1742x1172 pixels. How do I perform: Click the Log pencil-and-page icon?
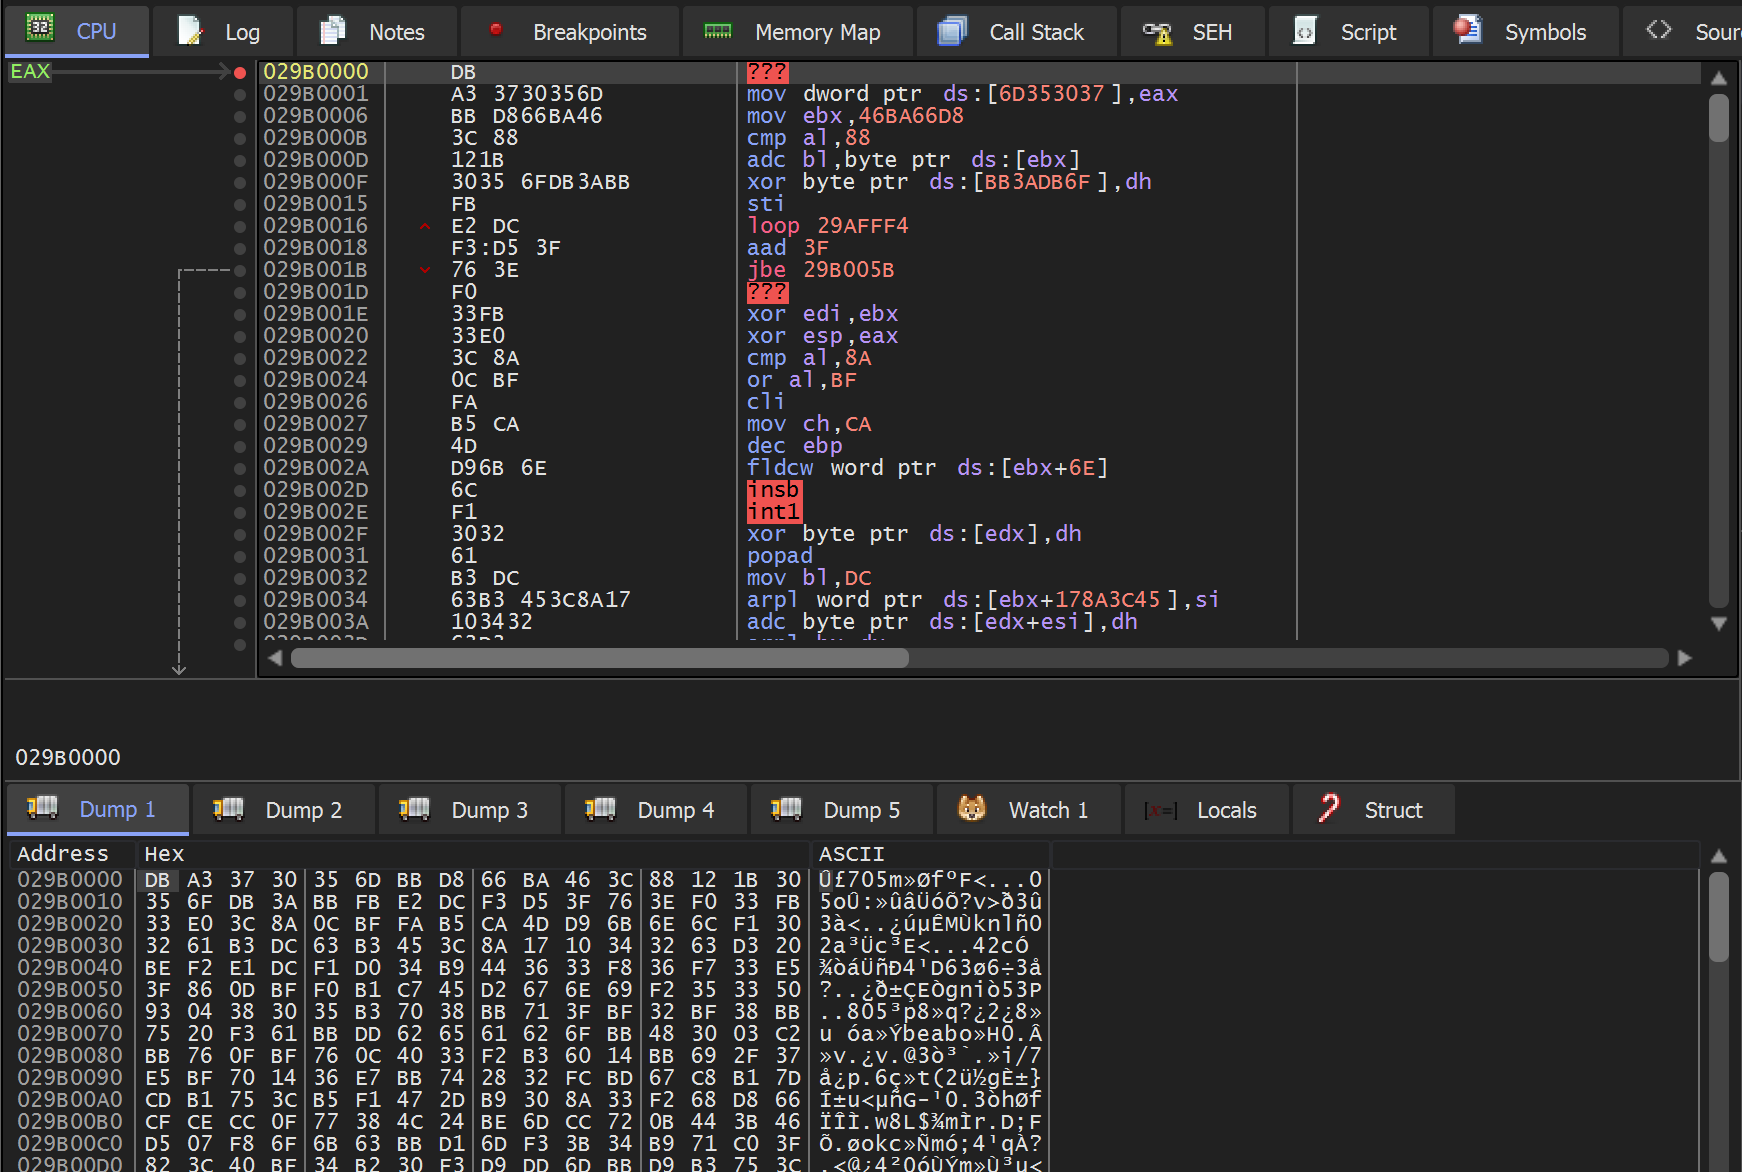[x=190, y=30]
